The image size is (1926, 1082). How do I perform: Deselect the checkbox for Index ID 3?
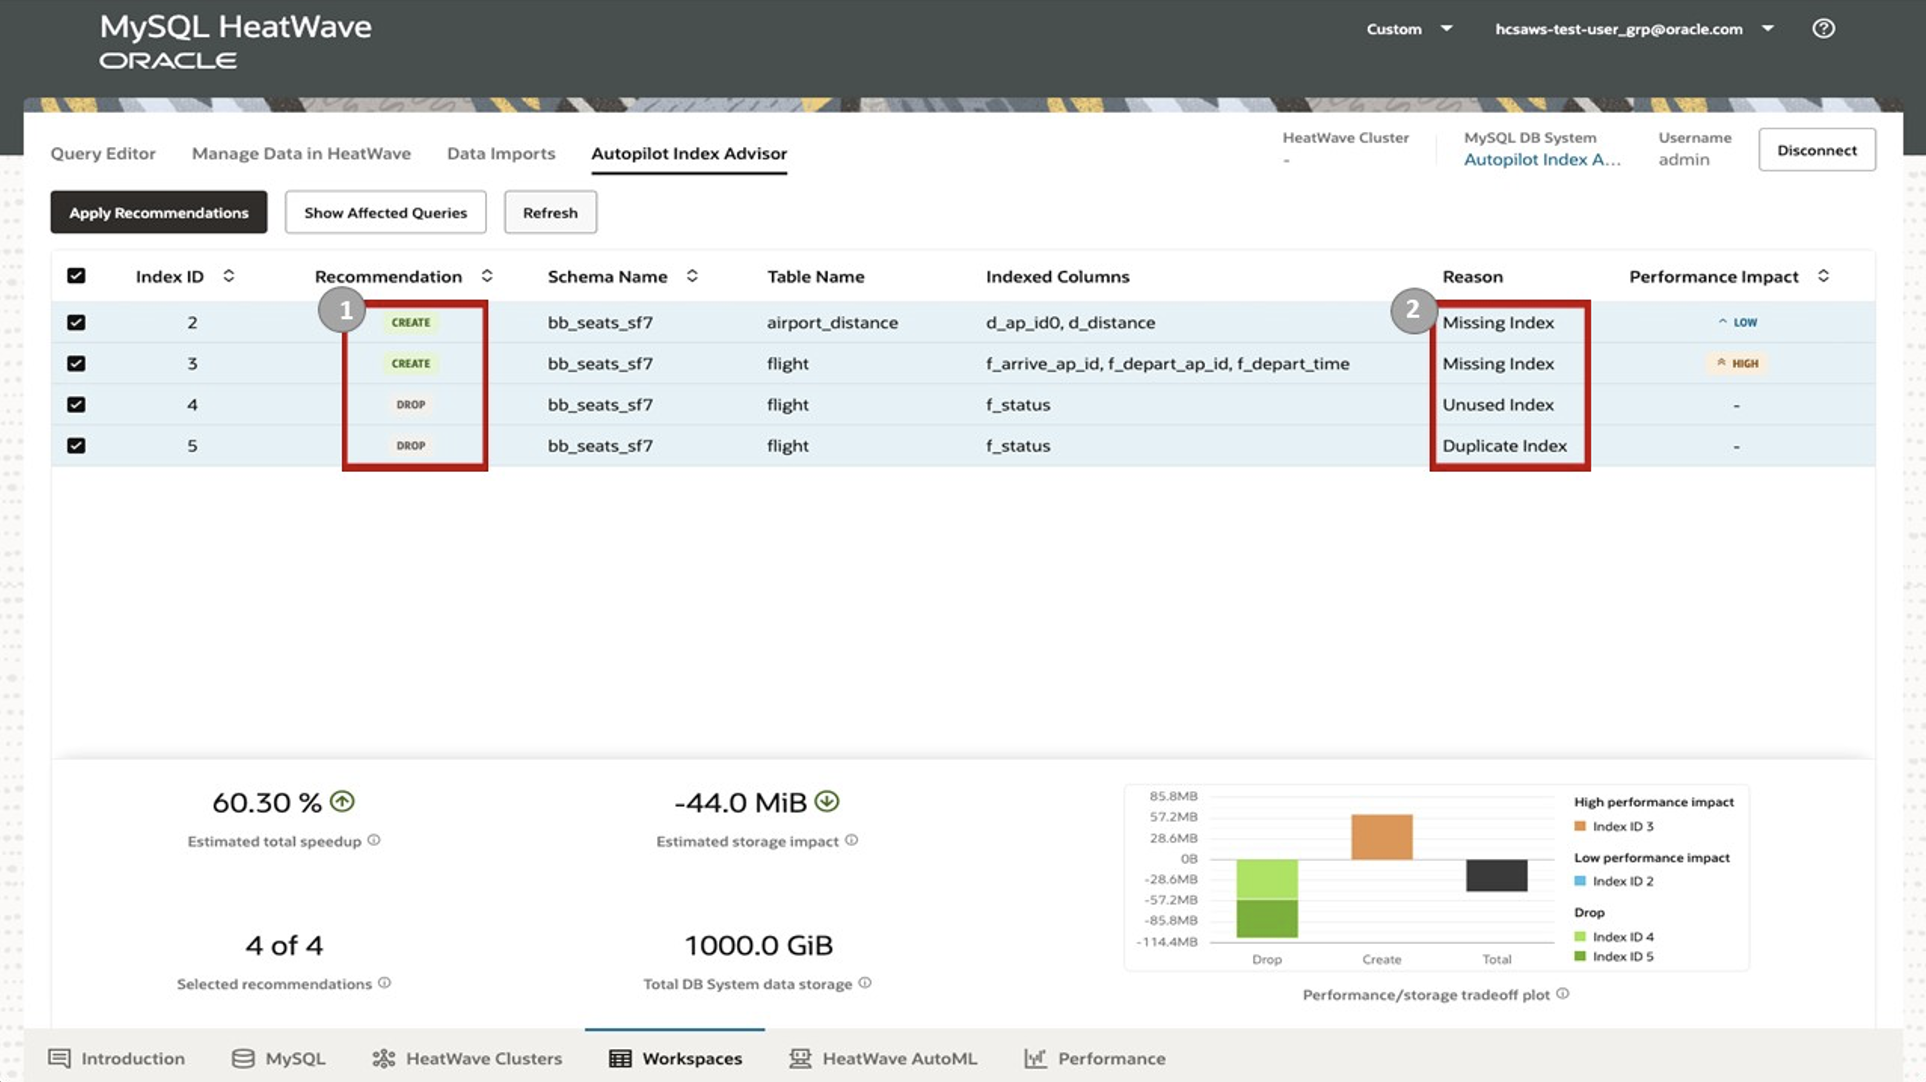(x=76, y=363)
